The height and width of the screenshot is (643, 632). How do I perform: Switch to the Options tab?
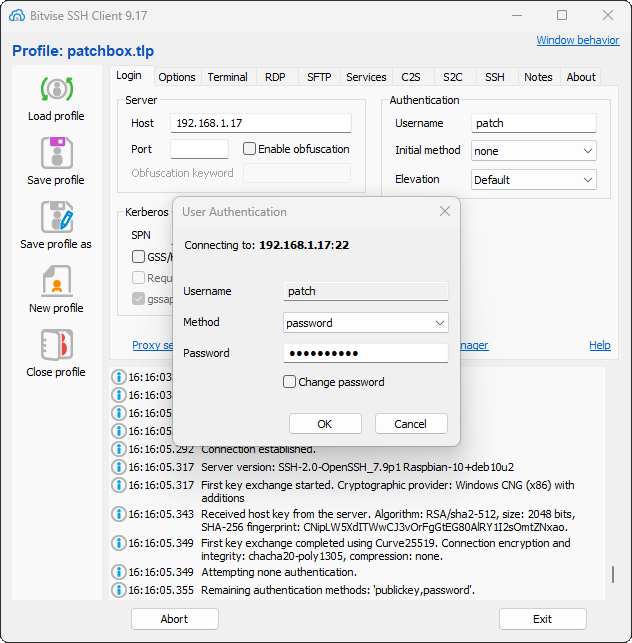tap(177, 77)
